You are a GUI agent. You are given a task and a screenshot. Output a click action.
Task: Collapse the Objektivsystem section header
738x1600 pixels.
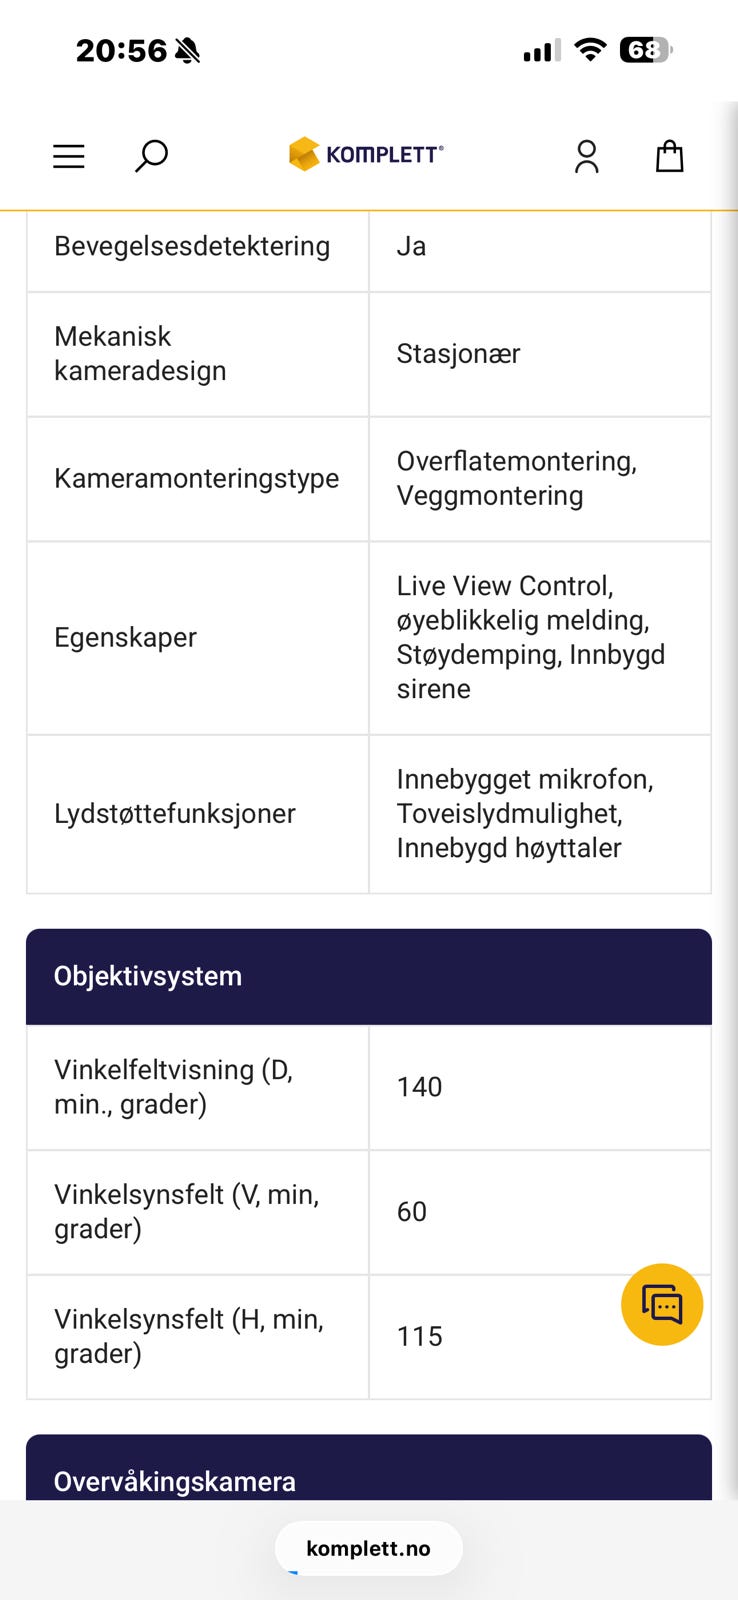[x=369, y=976]
